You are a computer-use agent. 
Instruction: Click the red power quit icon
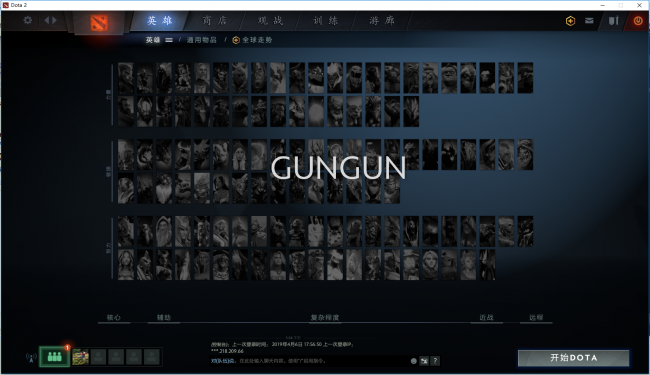tap(638, 21)
